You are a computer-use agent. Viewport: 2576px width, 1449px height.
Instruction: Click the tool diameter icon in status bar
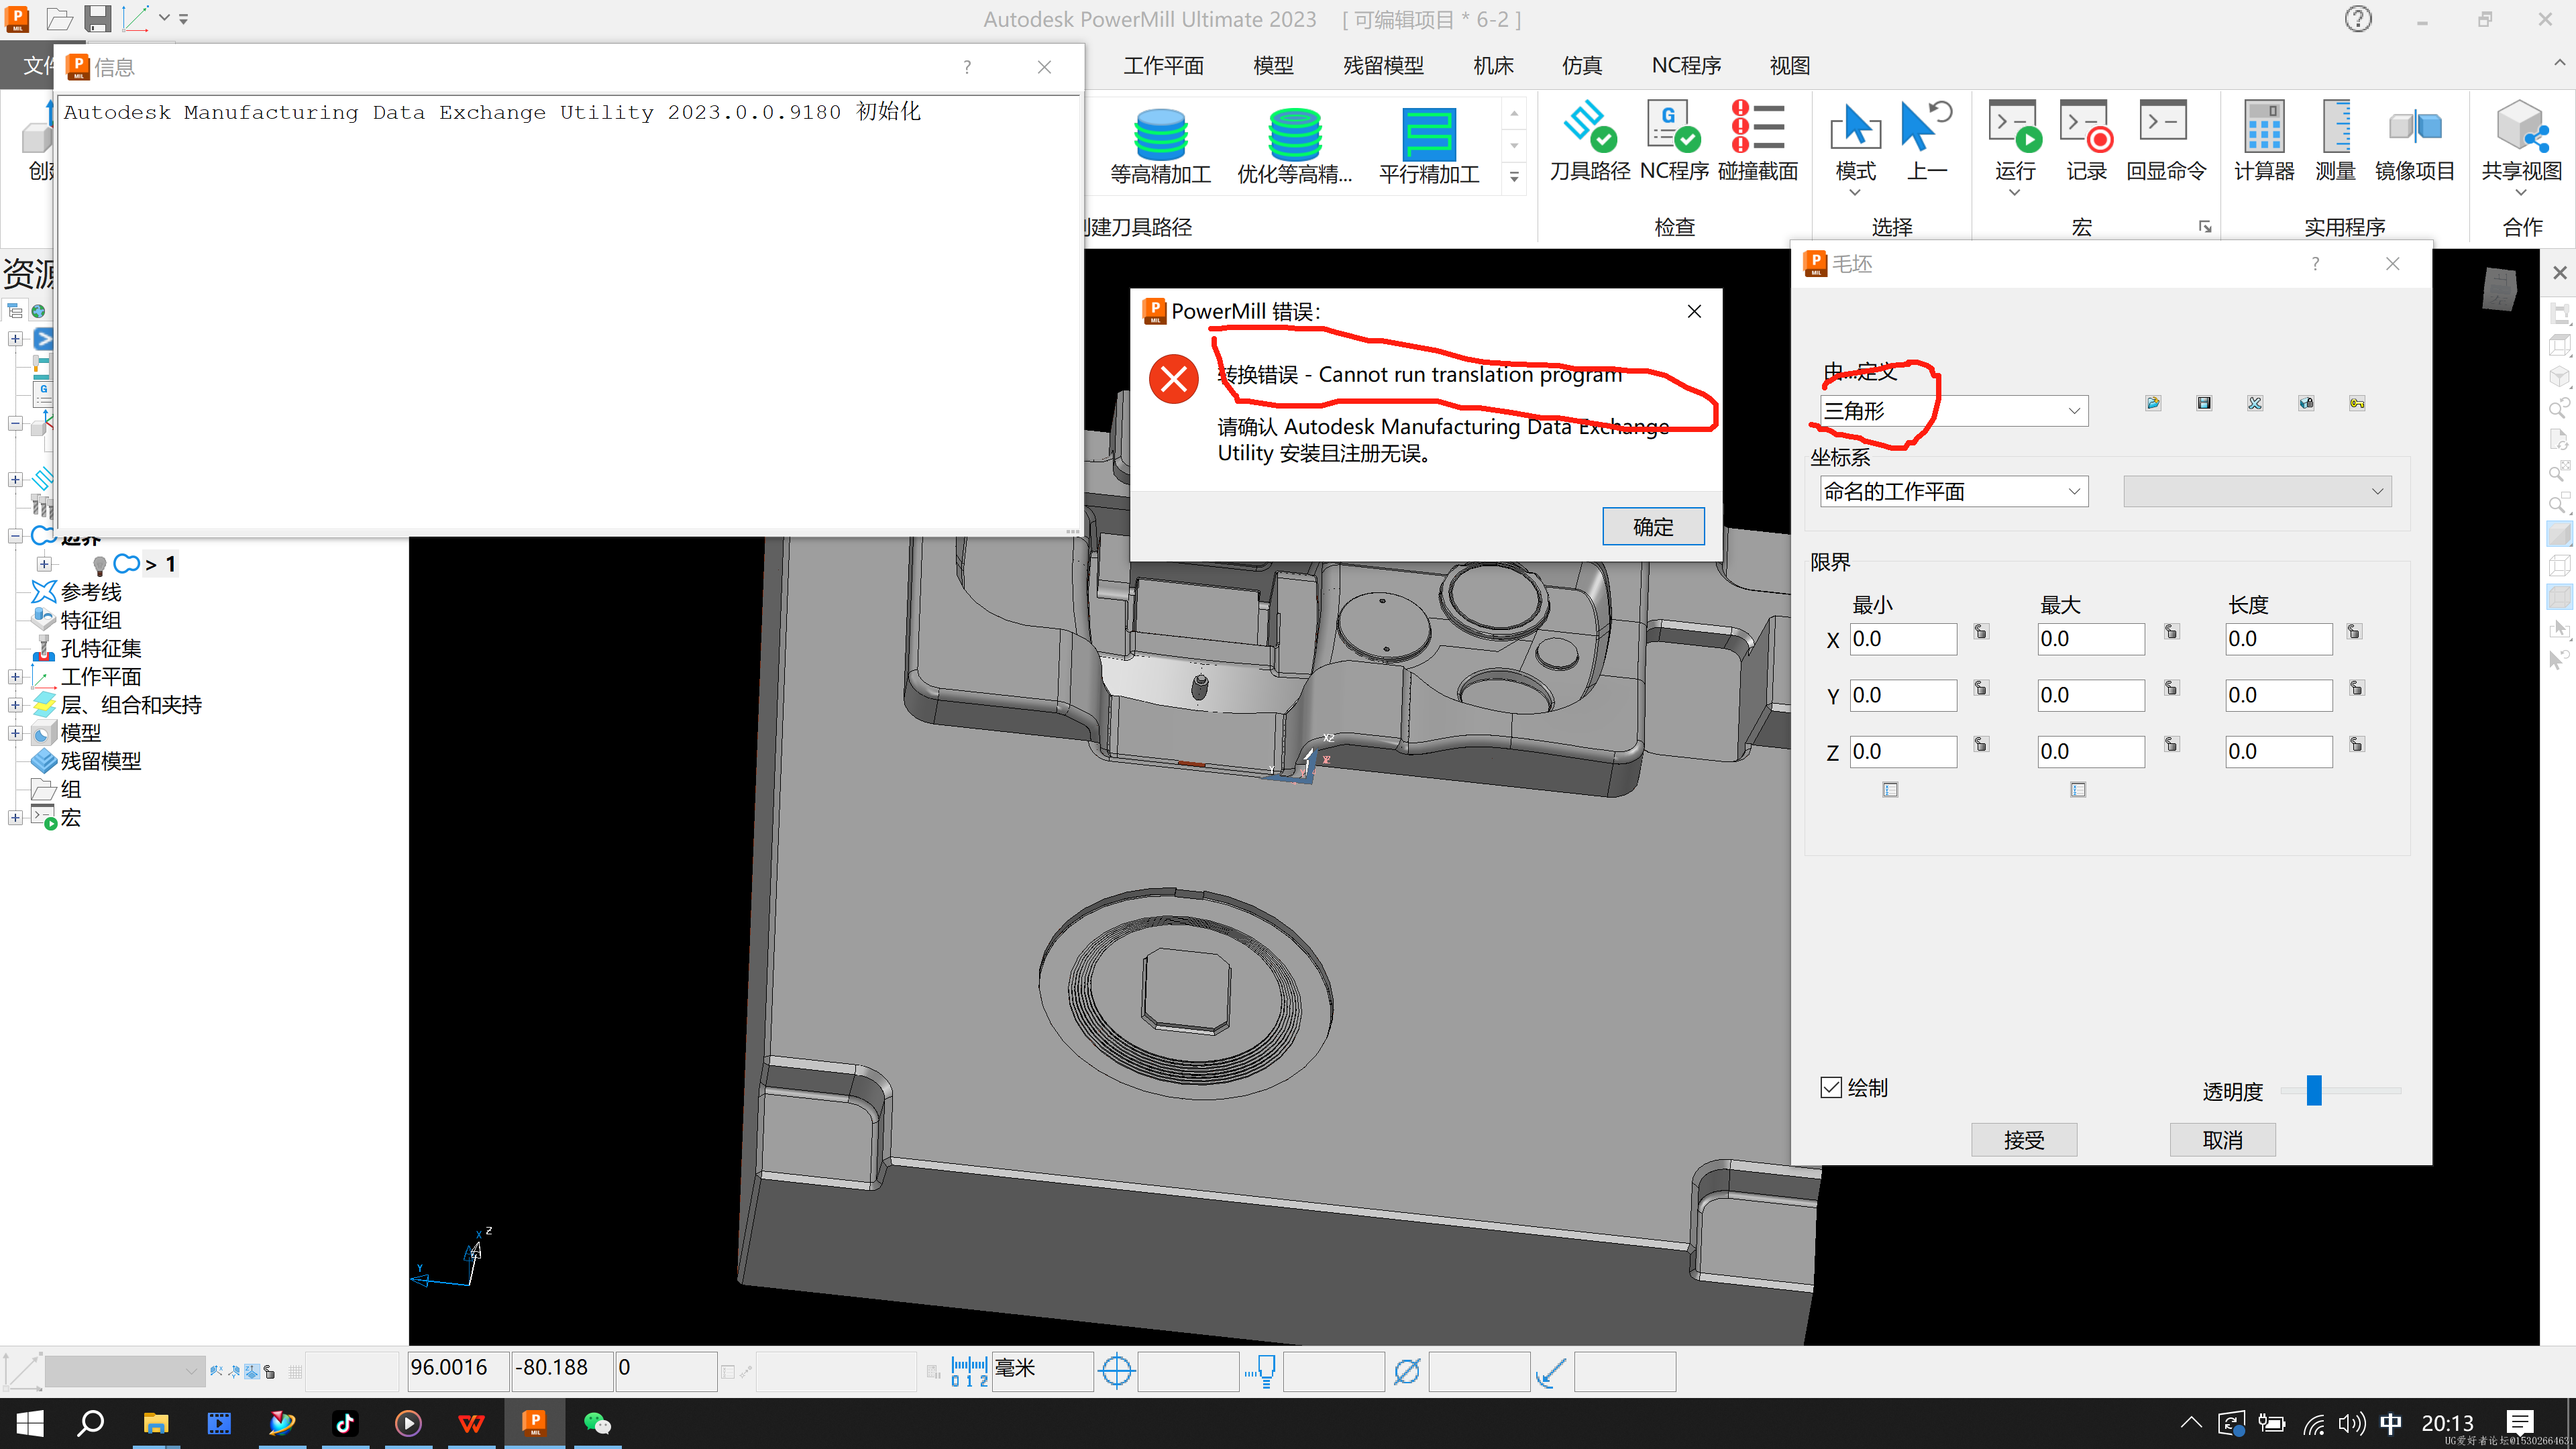(1406, 1371)
